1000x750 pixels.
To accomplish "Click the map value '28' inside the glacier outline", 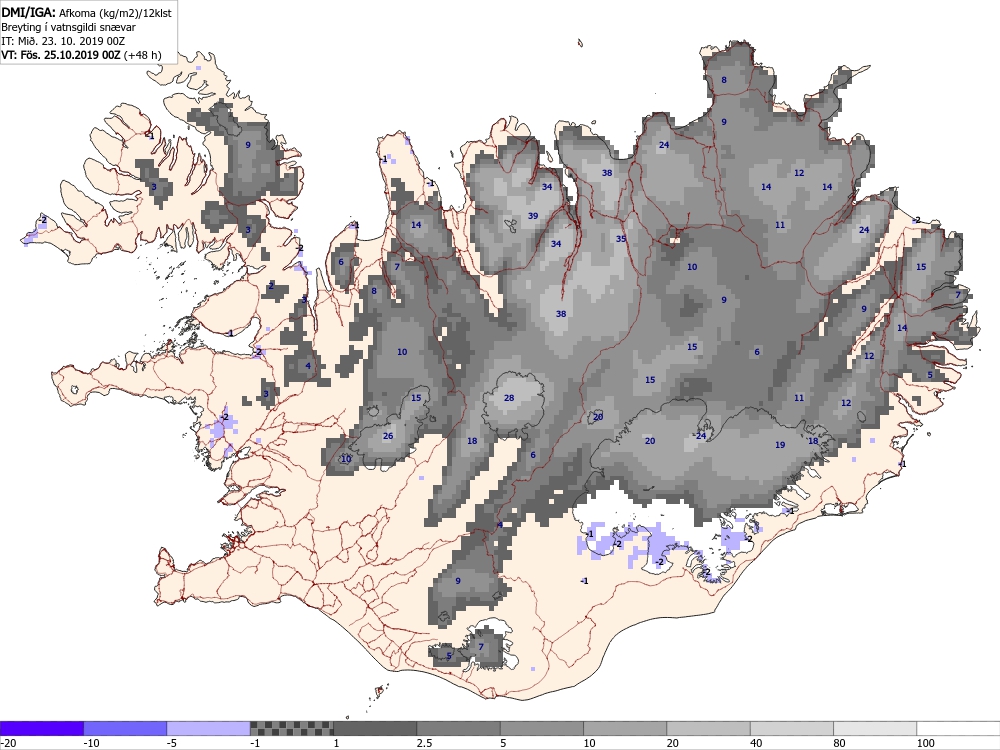I will pos(509,398).
